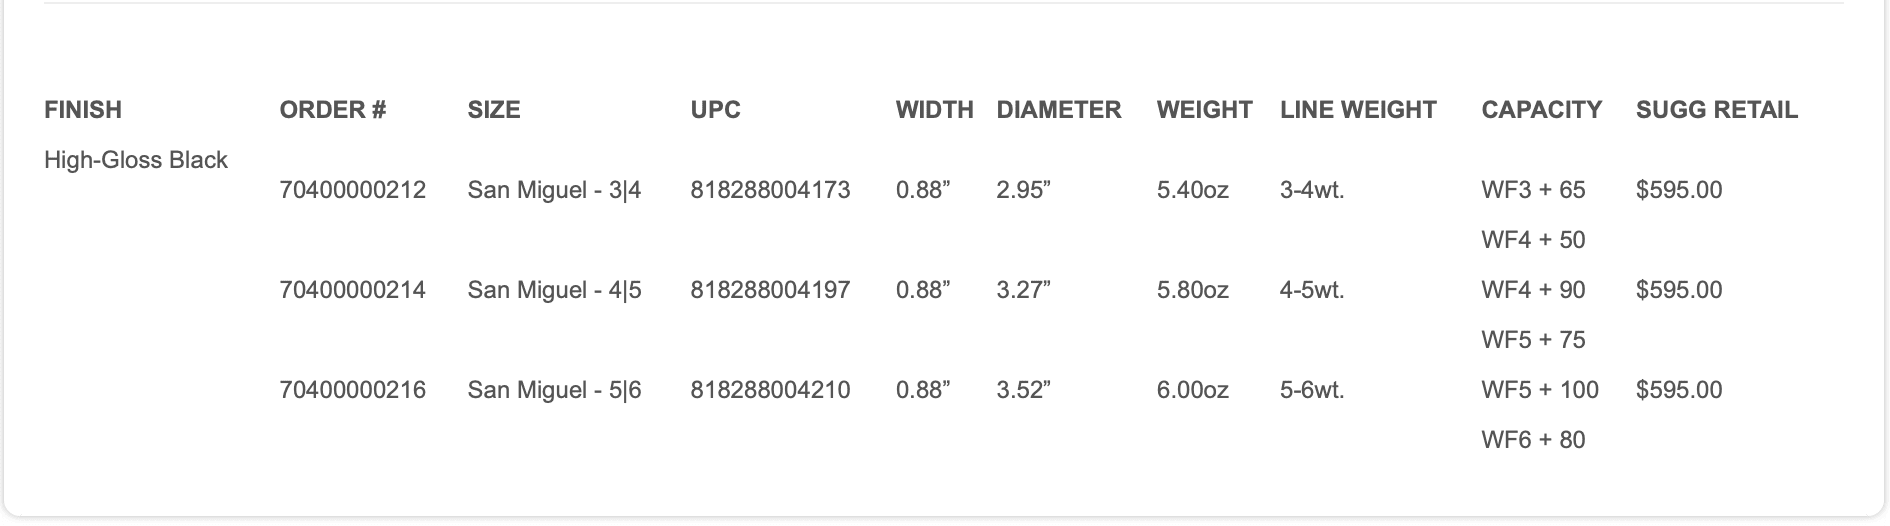This screenshot has width=1890, height=526.
Task: Click the CAPACITY column header
Action: coord(1541,110)
